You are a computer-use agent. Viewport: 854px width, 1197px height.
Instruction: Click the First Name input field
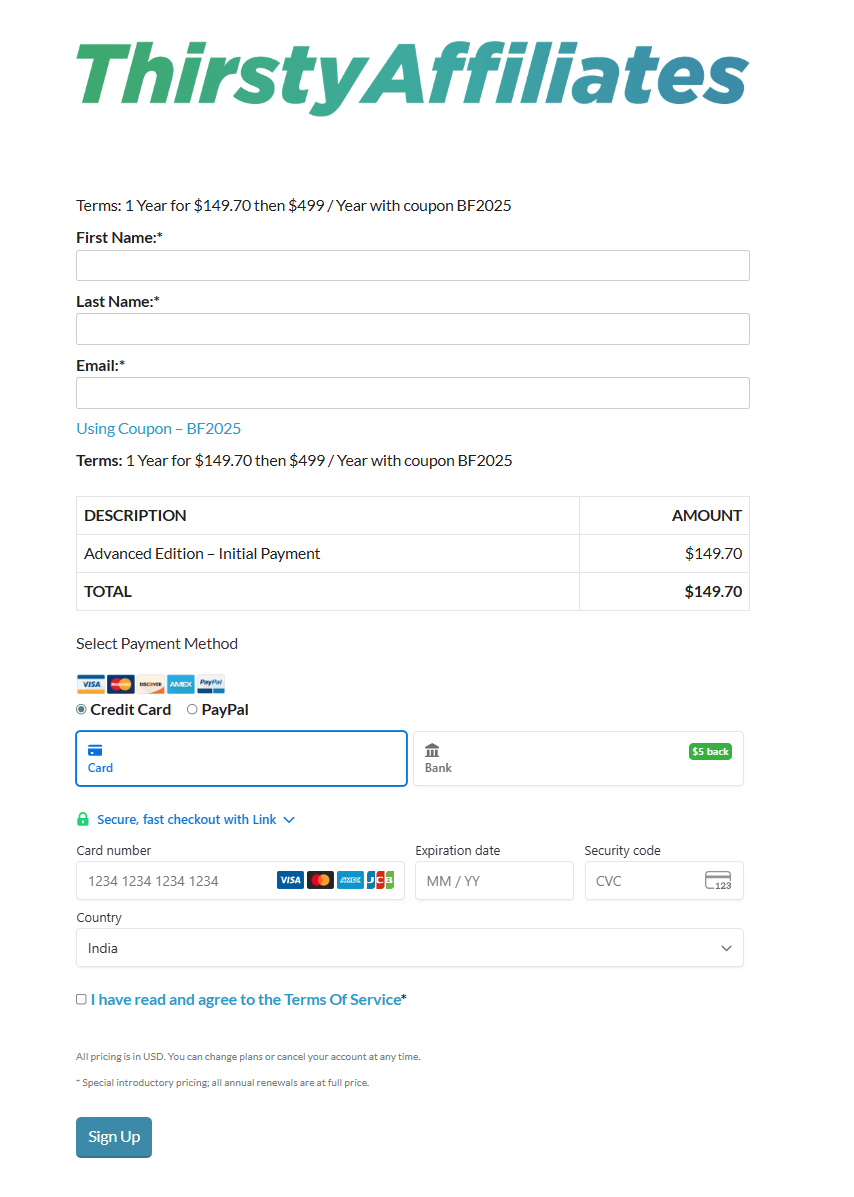pos(412,265)
